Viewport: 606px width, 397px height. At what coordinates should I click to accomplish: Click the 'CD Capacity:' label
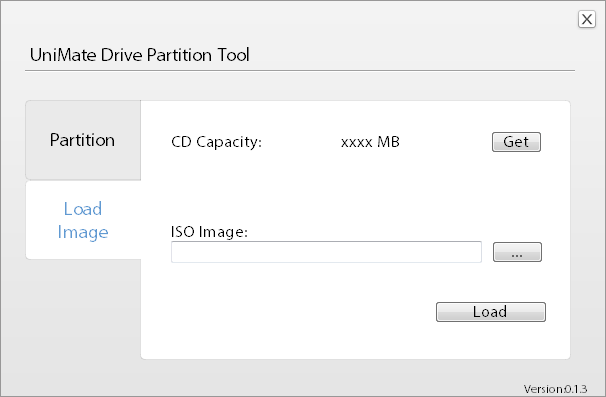216,142
